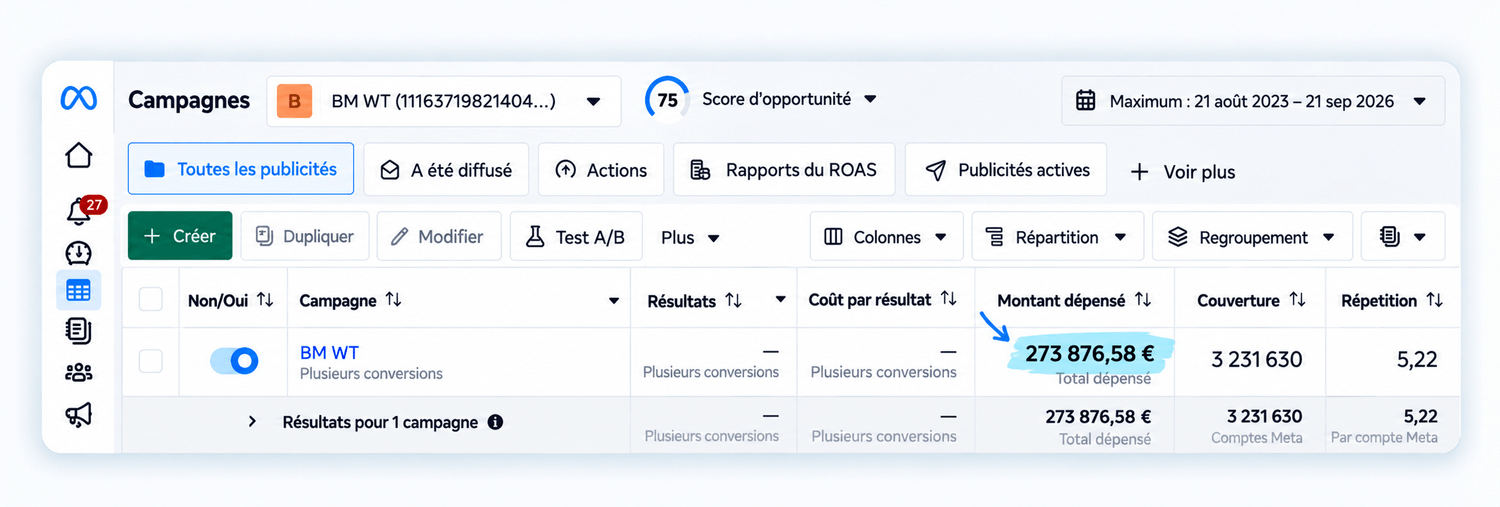The width and height of the screenshot is (1500, 507).
Task: Open the audiences people icon in sidebar
Action: [x=78, y=373]
